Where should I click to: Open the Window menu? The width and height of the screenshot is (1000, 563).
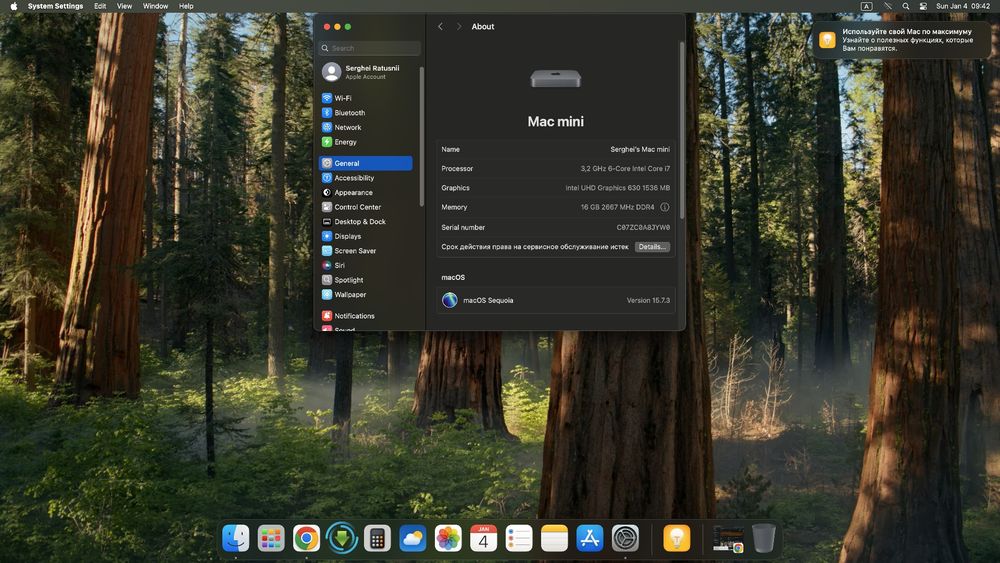pos(156,6)
